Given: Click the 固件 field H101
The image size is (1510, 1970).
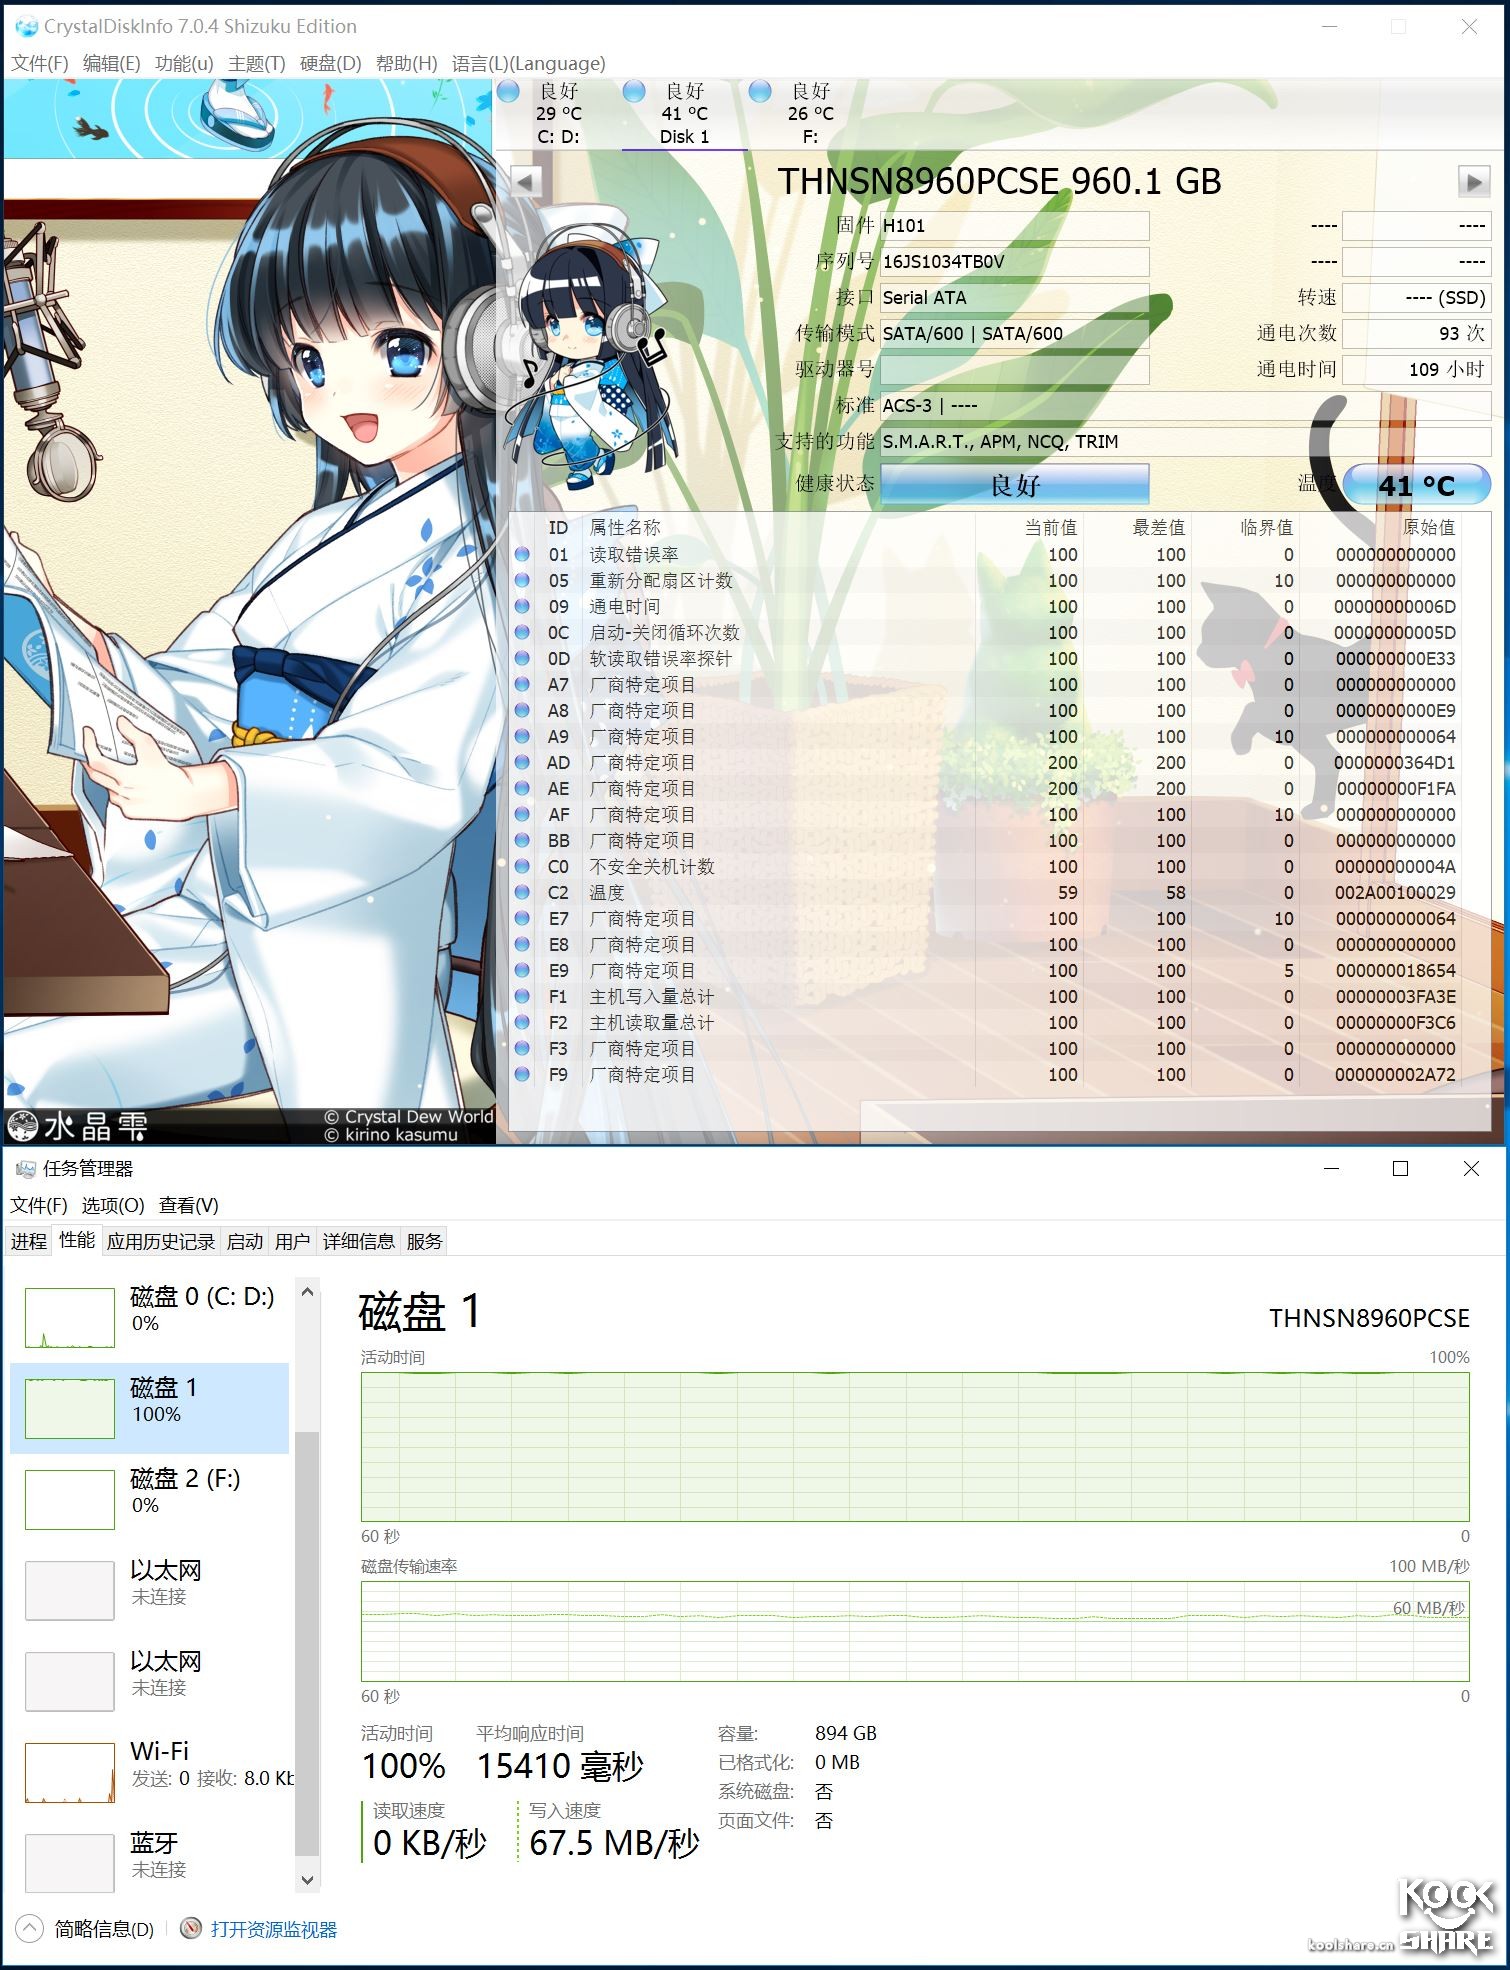Looking at the screenshot, I should [1014, 226].
